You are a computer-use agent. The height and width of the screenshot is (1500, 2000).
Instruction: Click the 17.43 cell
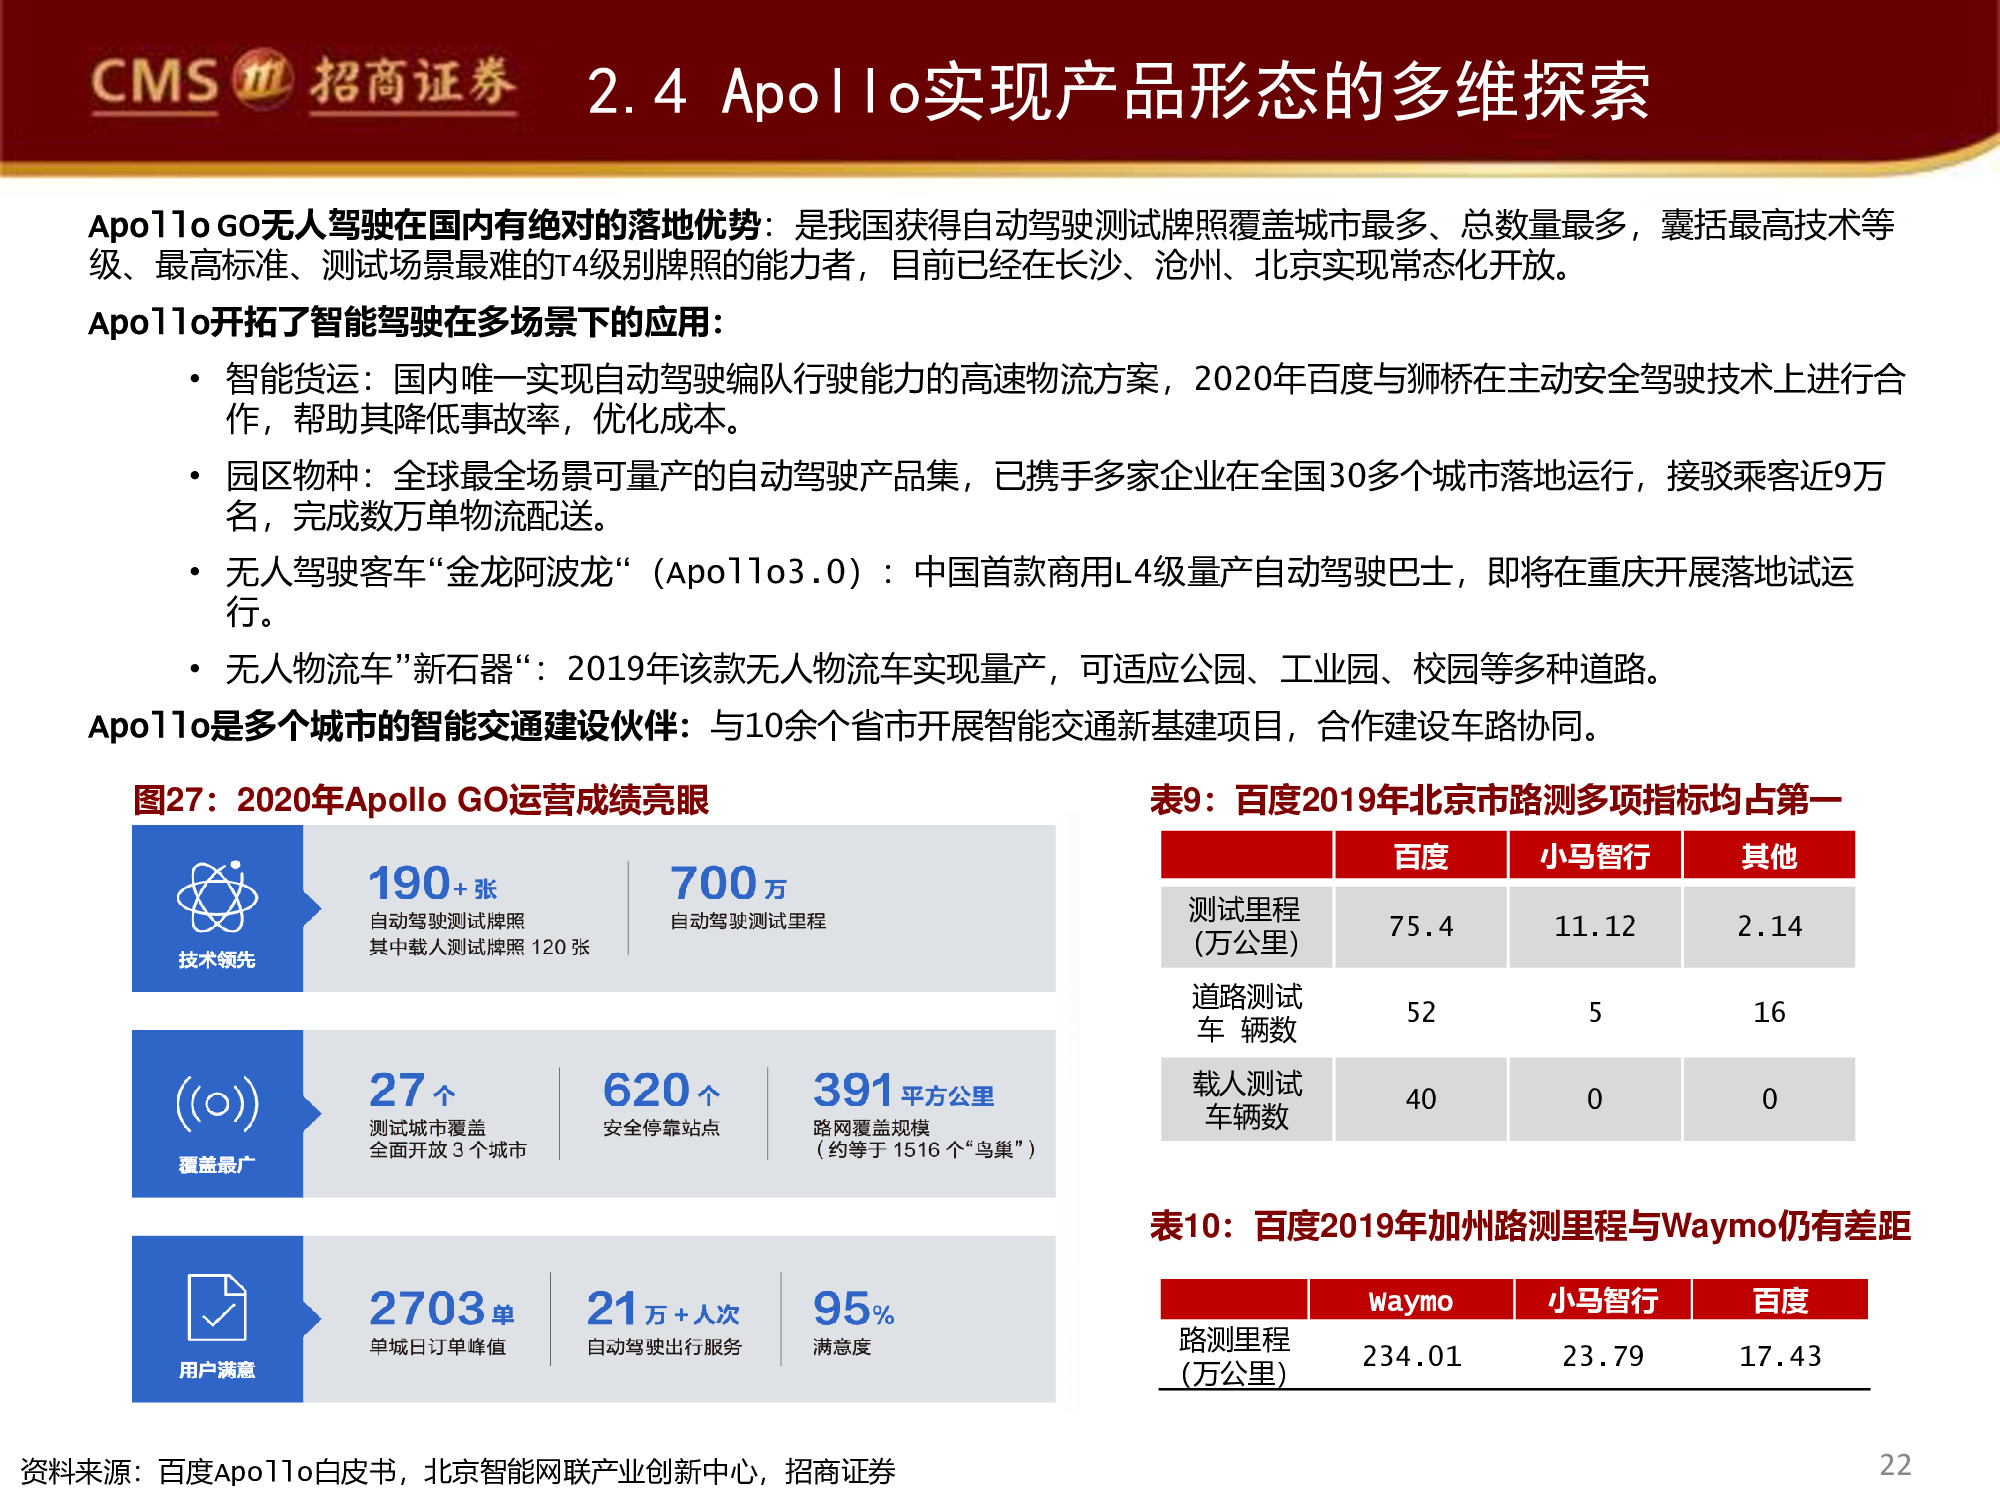pos(1780,1356)
